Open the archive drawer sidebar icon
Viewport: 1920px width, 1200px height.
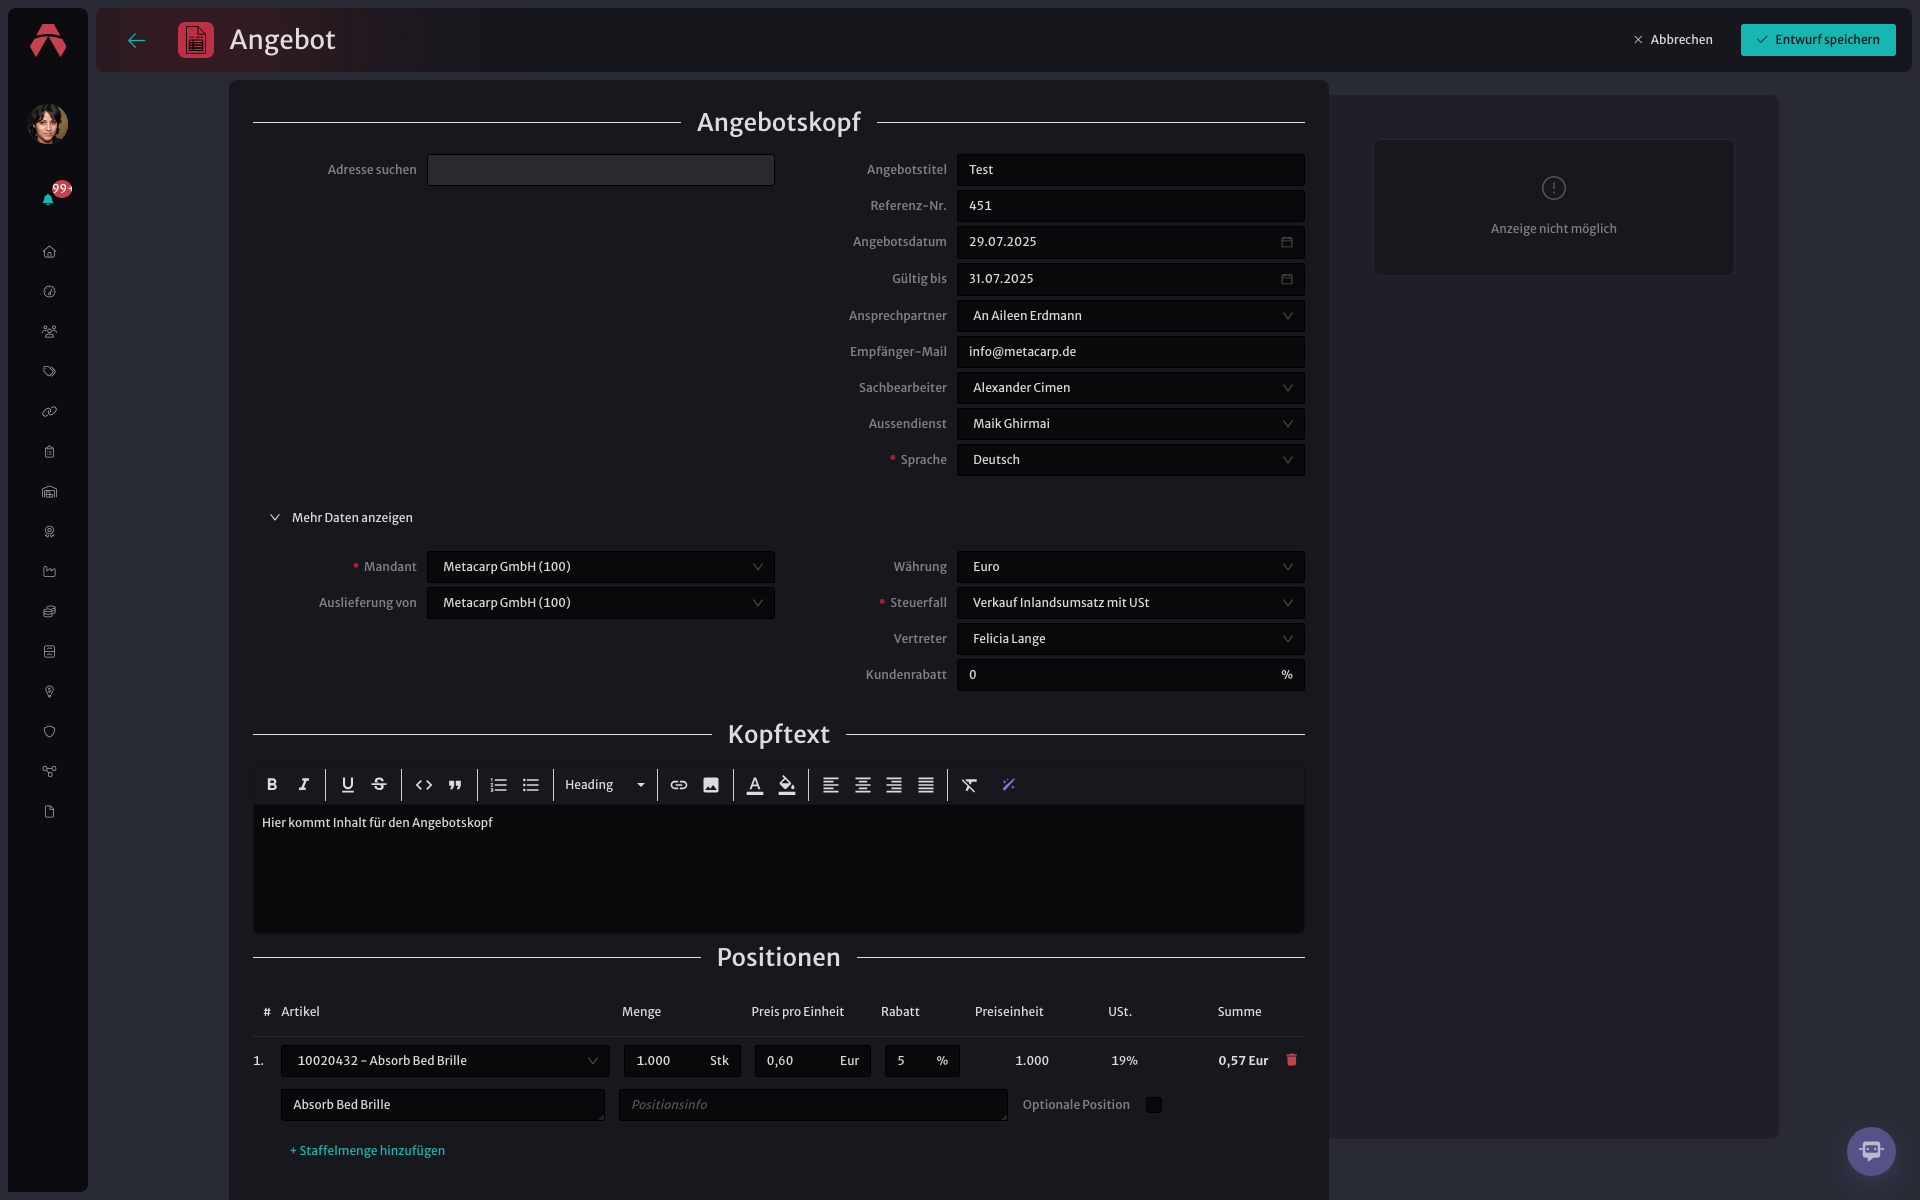(x=49, y=652)
